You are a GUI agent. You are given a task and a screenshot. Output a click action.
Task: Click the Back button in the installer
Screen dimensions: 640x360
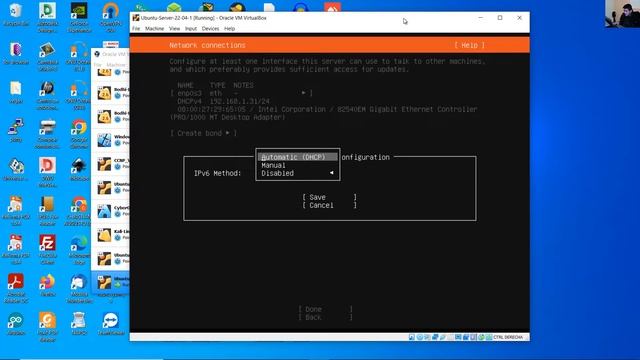pyautogui.click(x=325, y=317)
